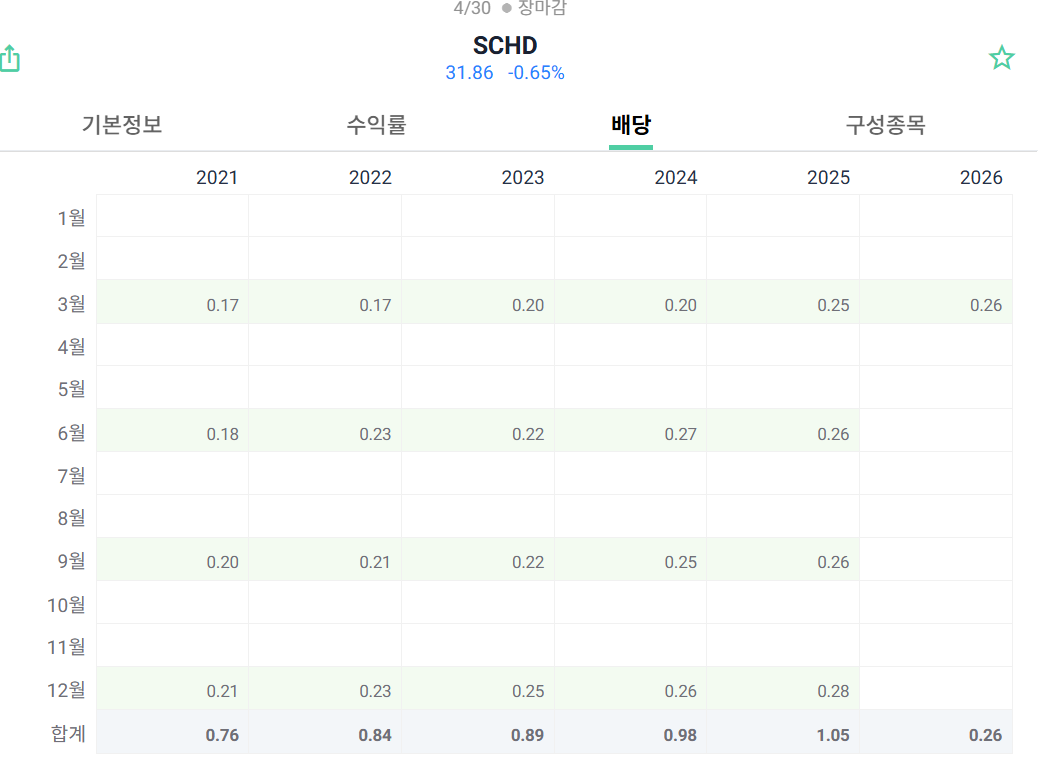This screenshot has height=770, width=1043.
Task: Select the 배당 tab
Action: coord(631,124)
